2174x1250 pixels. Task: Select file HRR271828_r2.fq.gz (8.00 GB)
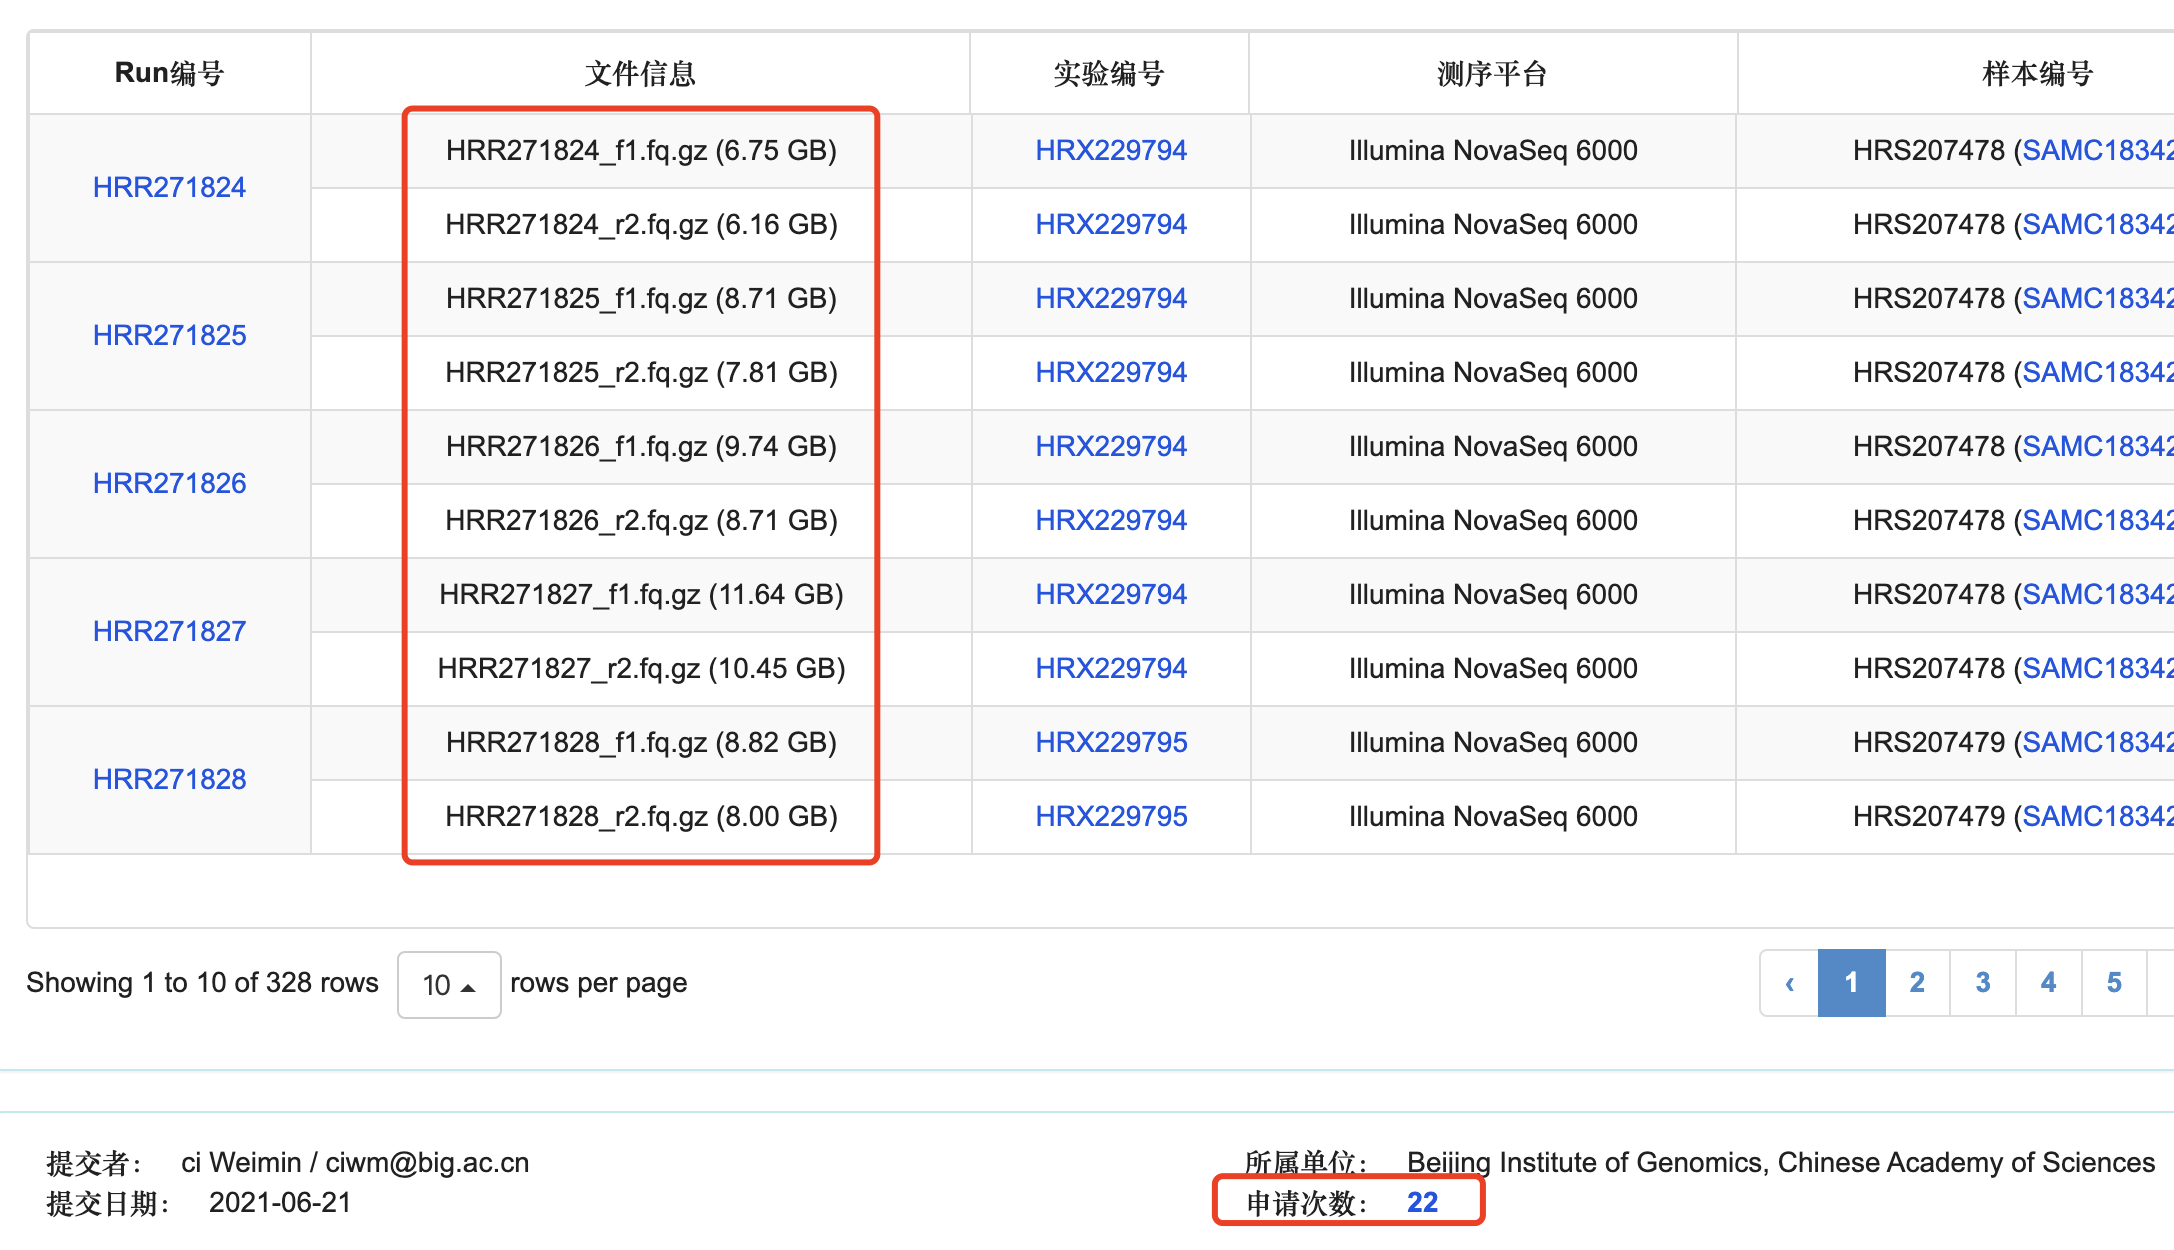click(x=641, y=816)
